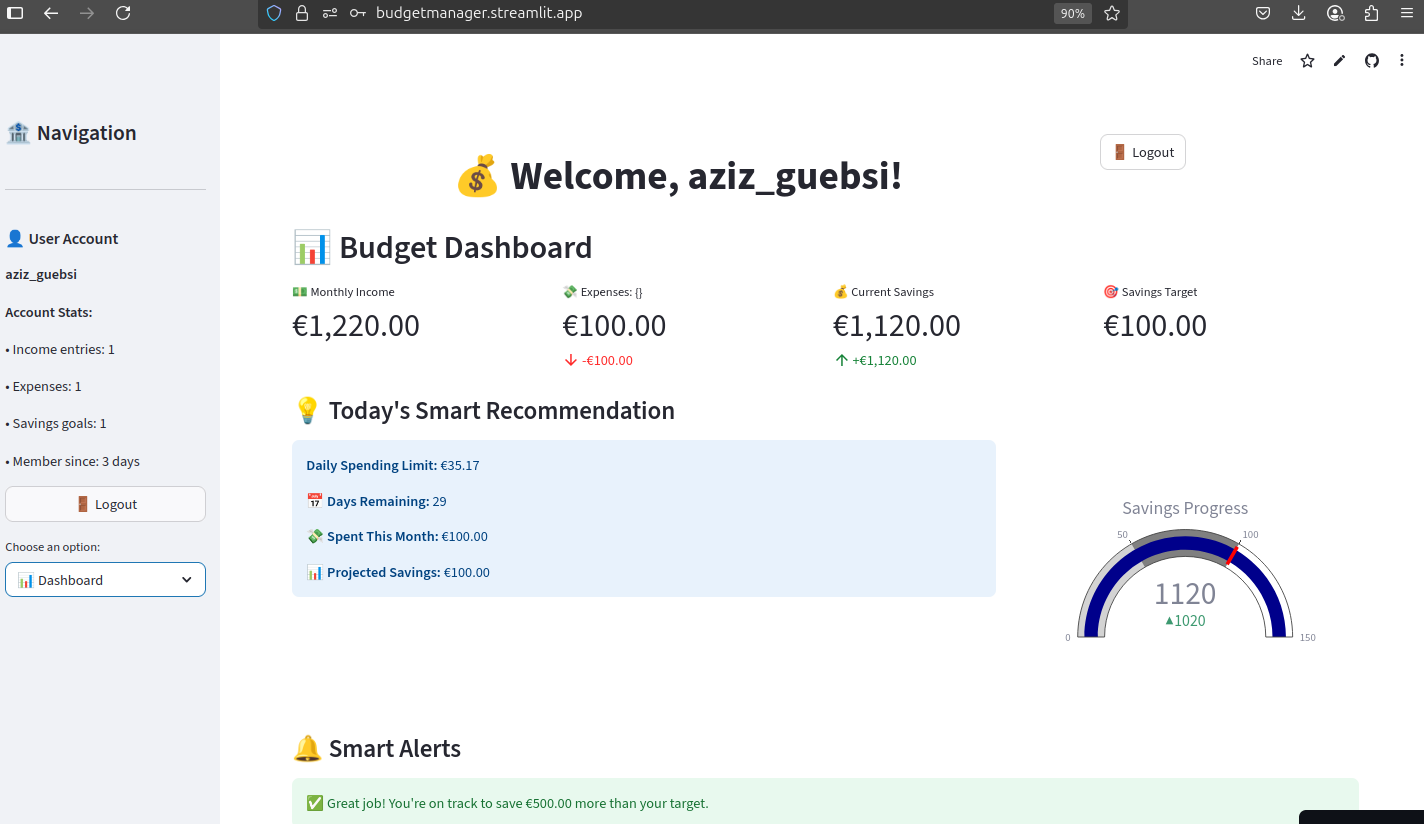Click the 90% zoom indicator control
This screenshot has height=824, width=1424.
click(1072, 13)
